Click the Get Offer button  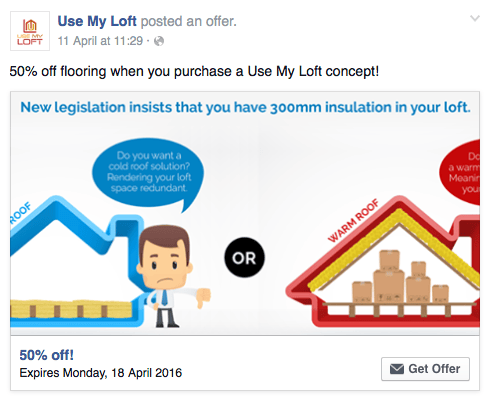pos(425,369)
